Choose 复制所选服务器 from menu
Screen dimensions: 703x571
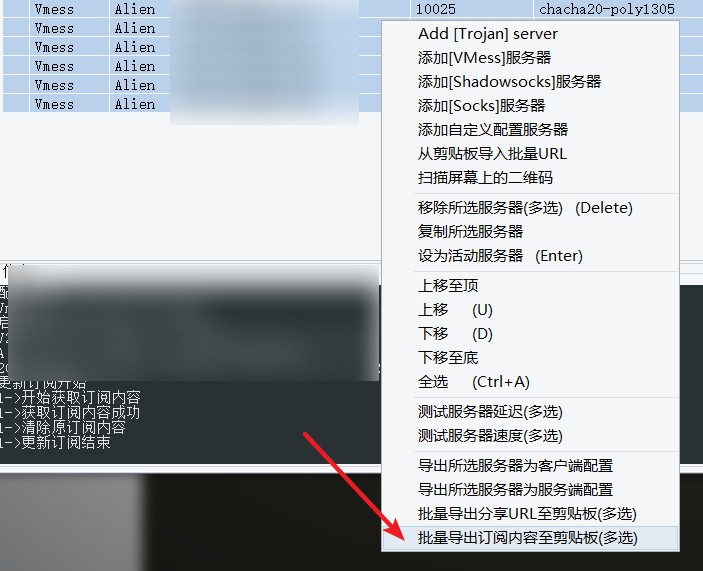click(x=530, y=232)
